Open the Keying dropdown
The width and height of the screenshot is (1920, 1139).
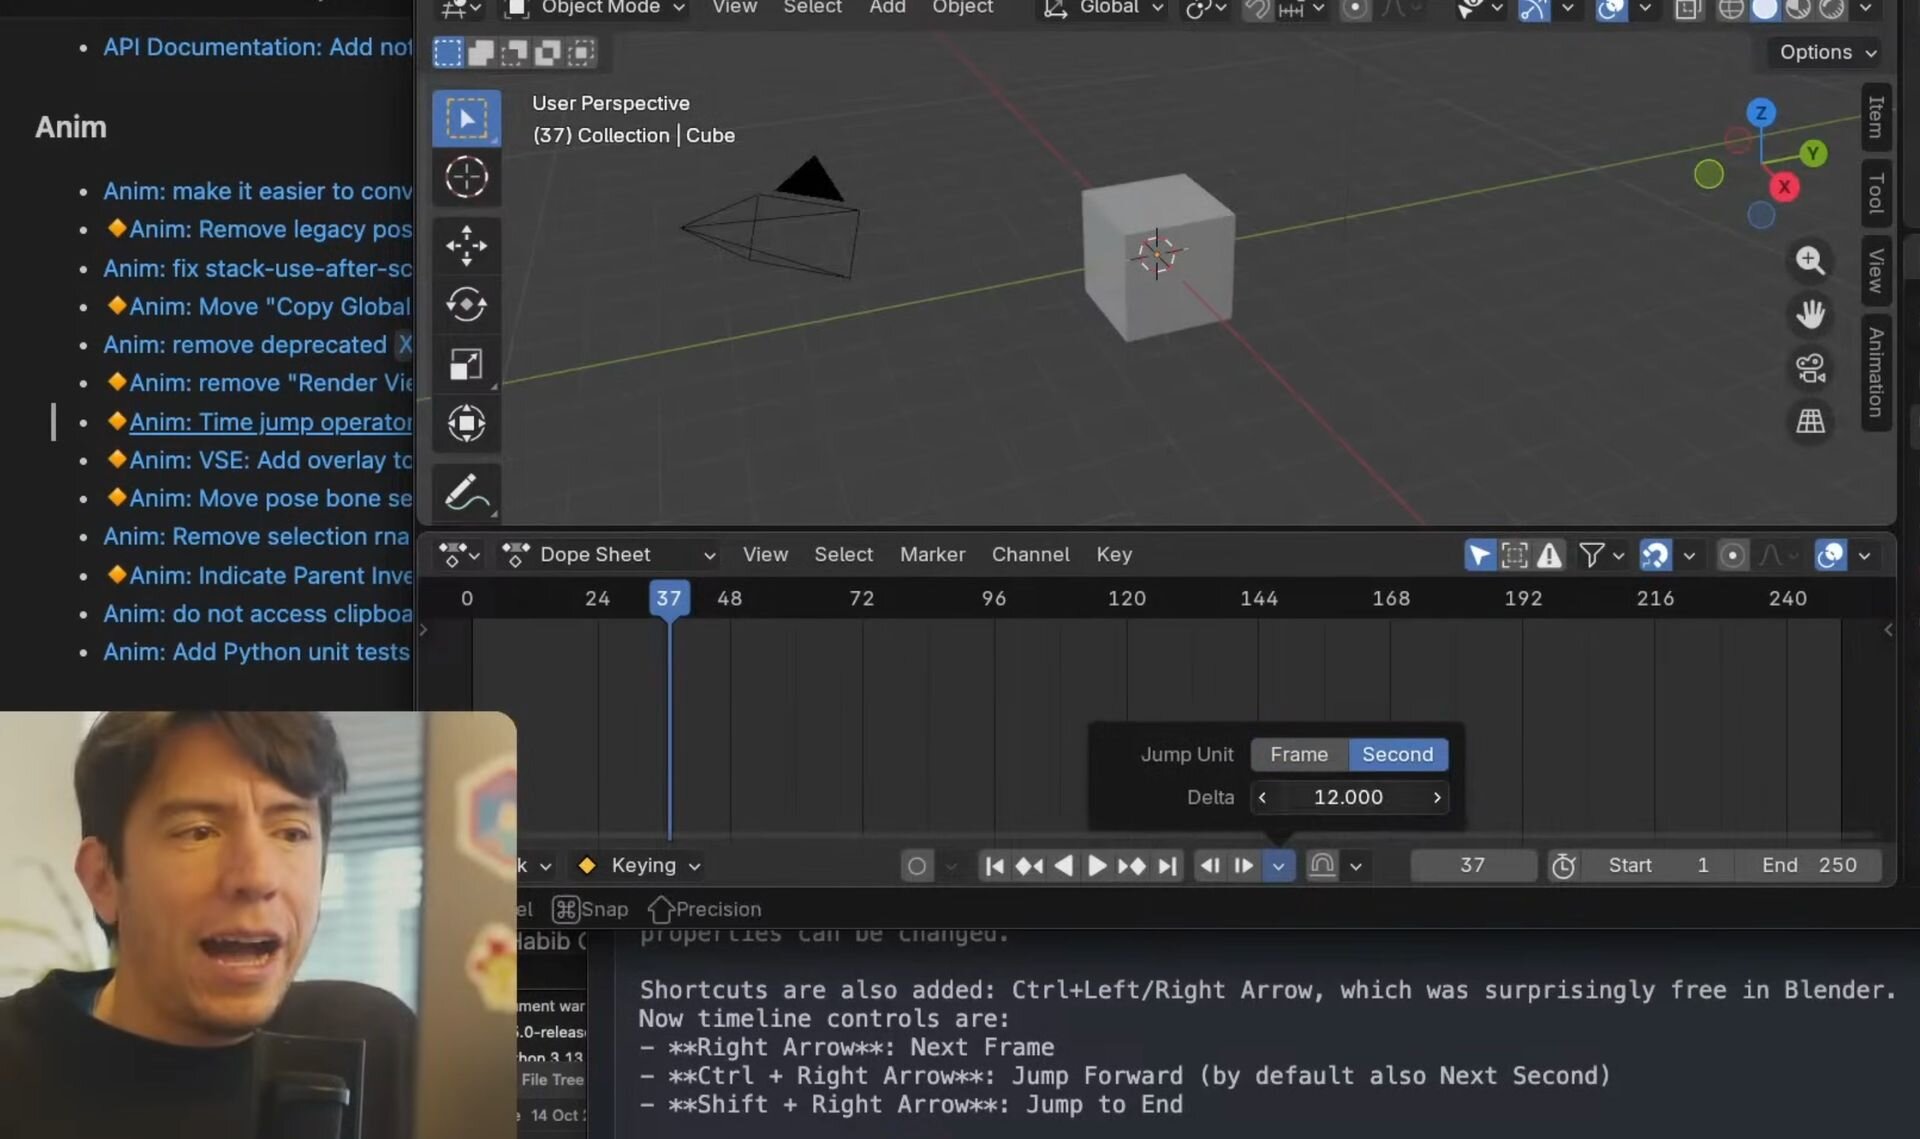642,866
